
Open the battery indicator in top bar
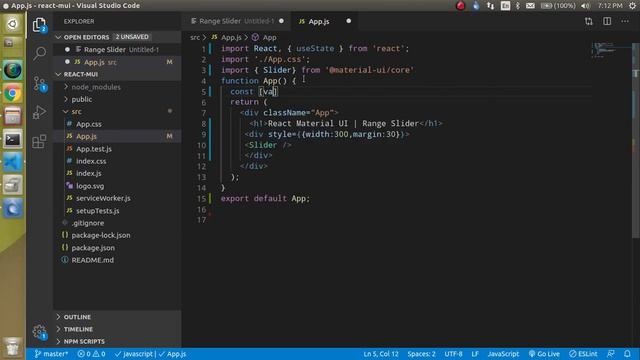pyautogui.click(x=558, y=6)
